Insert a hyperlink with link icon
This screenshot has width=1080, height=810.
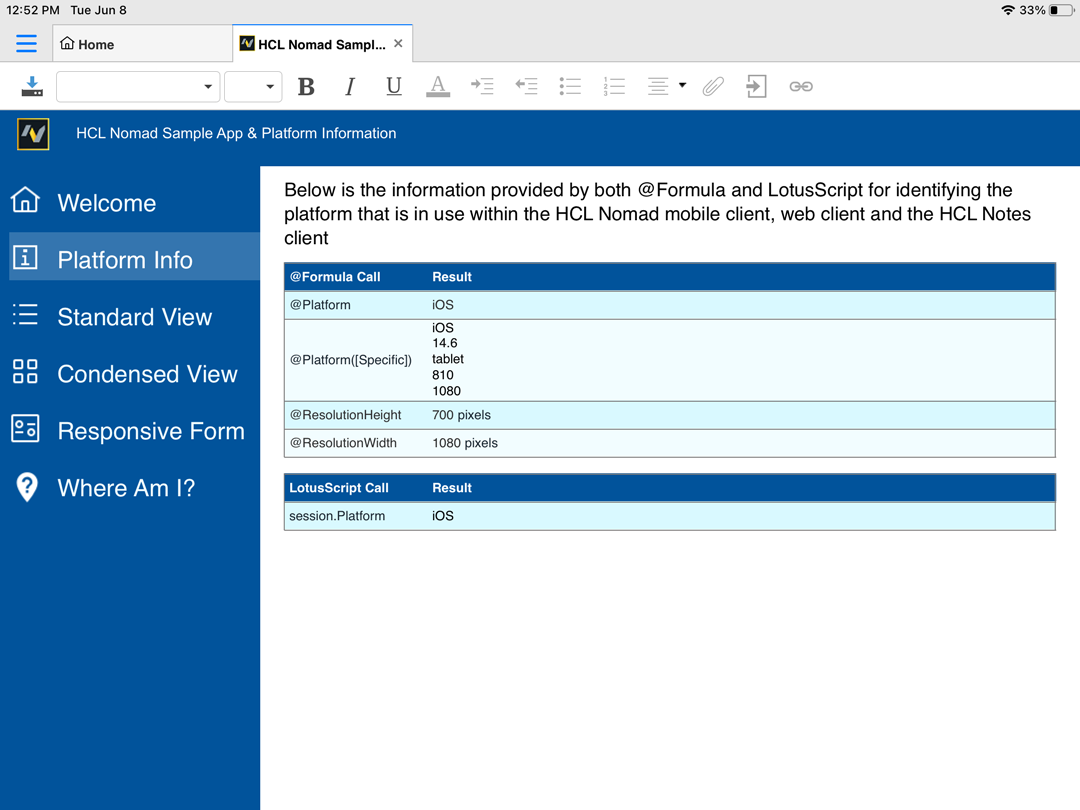tap(800, 86)
